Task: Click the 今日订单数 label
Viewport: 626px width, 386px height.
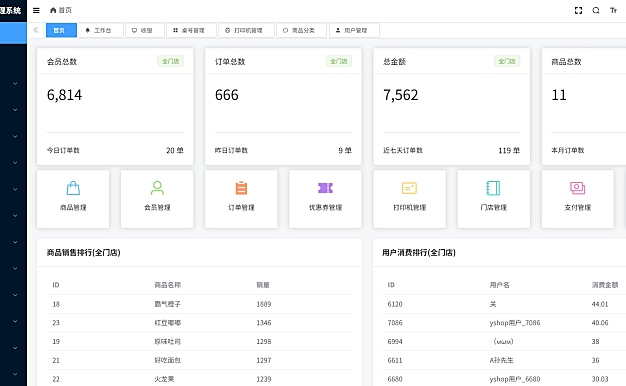Action: (x=63, y=150)
